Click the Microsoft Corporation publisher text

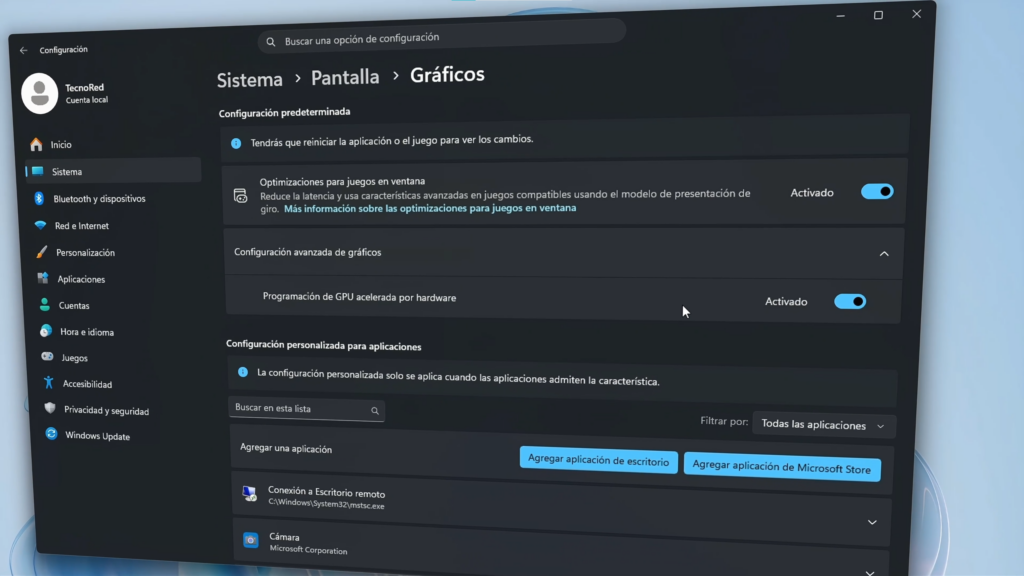[x=308, y=549]
